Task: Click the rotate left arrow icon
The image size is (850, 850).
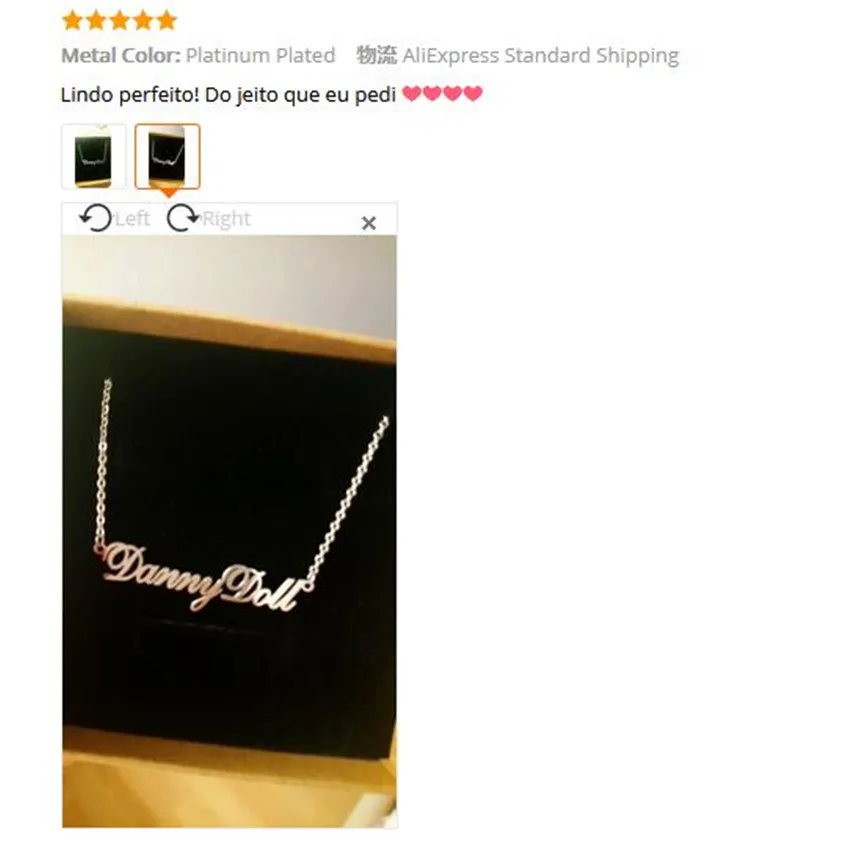Action: [95, 218]
